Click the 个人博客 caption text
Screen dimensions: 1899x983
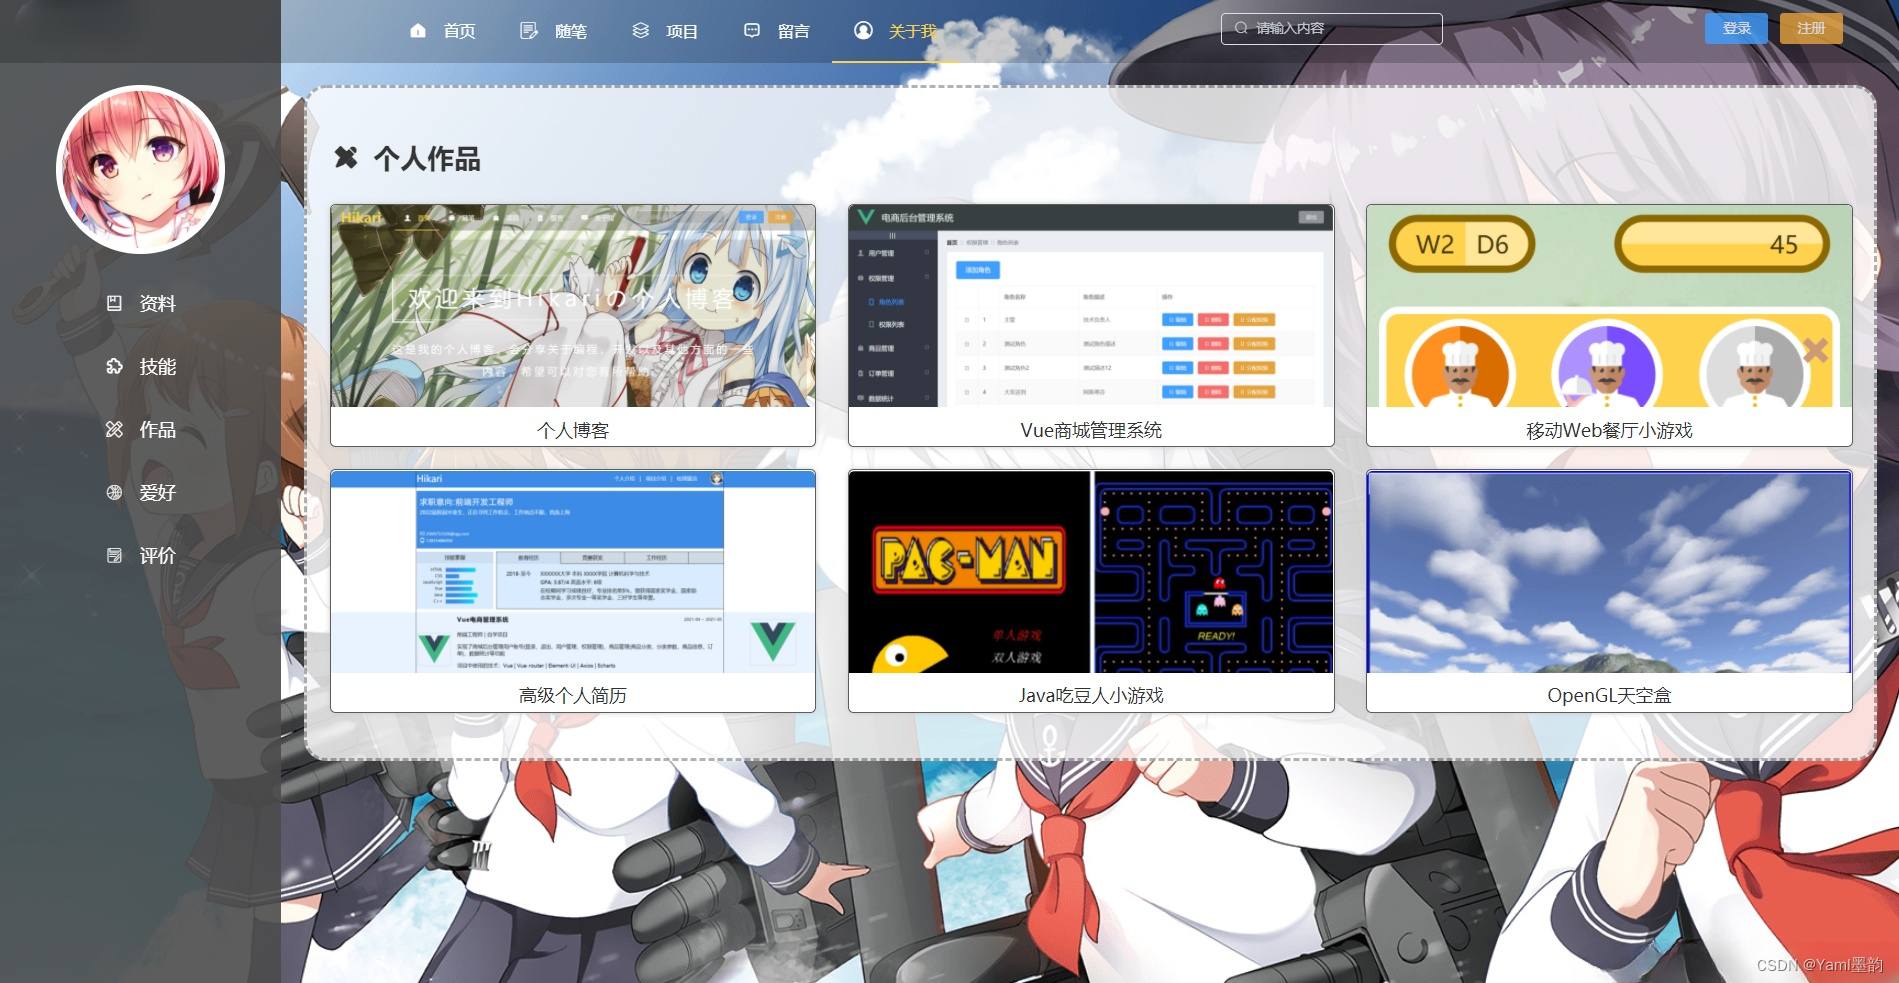[x=573, y=430]
